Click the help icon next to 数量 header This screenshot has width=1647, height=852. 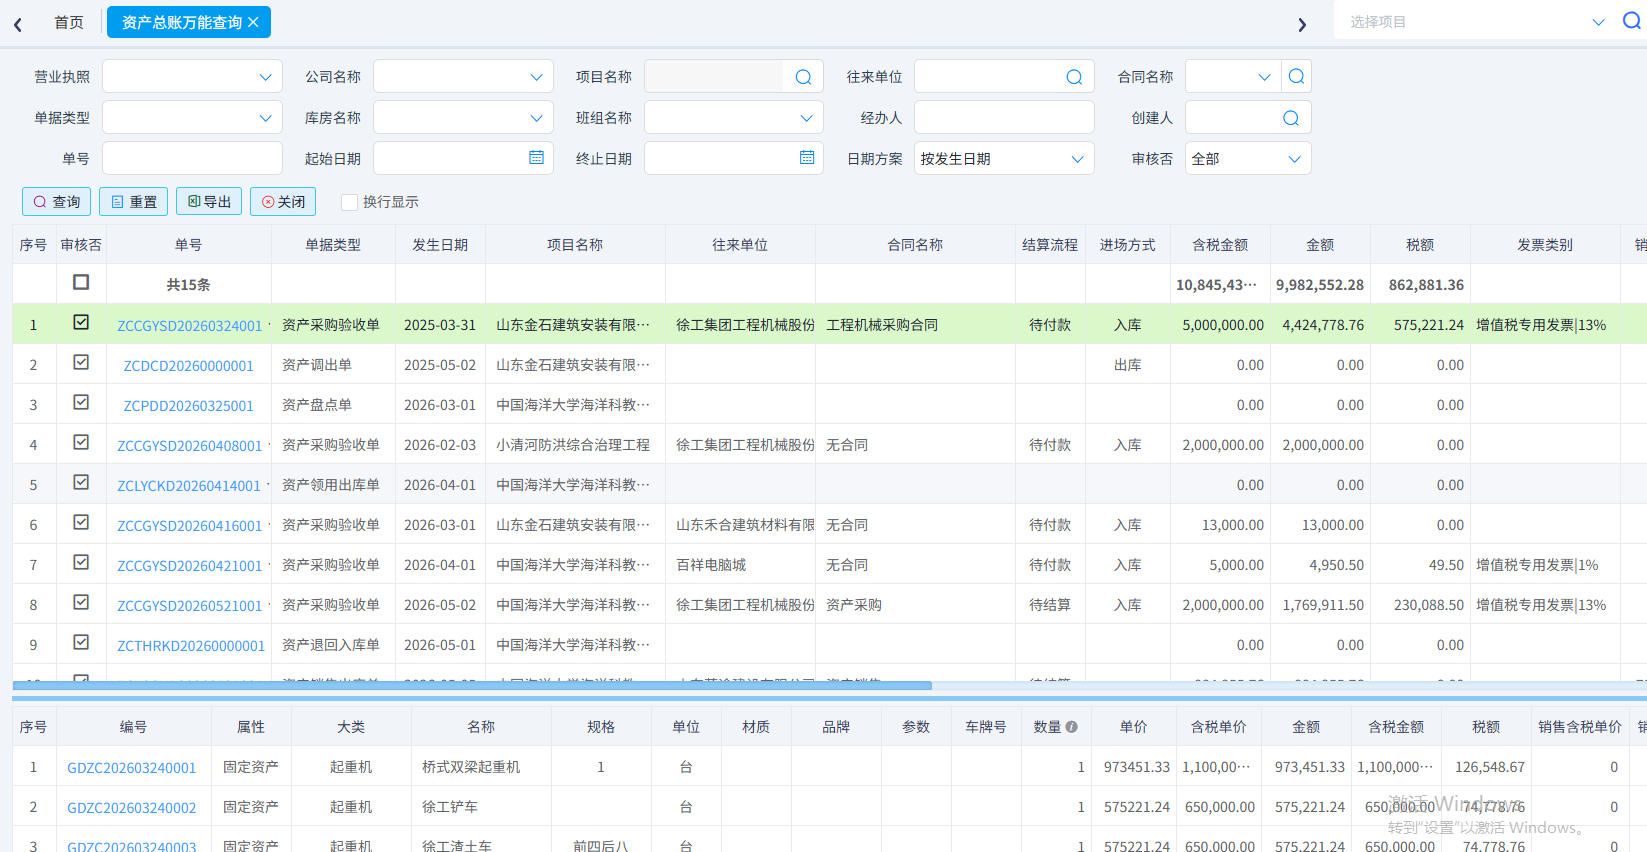pos(1072,727)
